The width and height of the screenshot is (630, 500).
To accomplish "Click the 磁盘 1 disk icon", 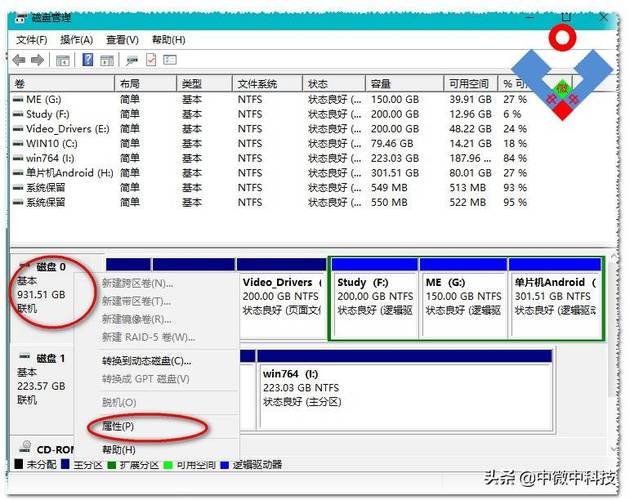I will [25, 357].
